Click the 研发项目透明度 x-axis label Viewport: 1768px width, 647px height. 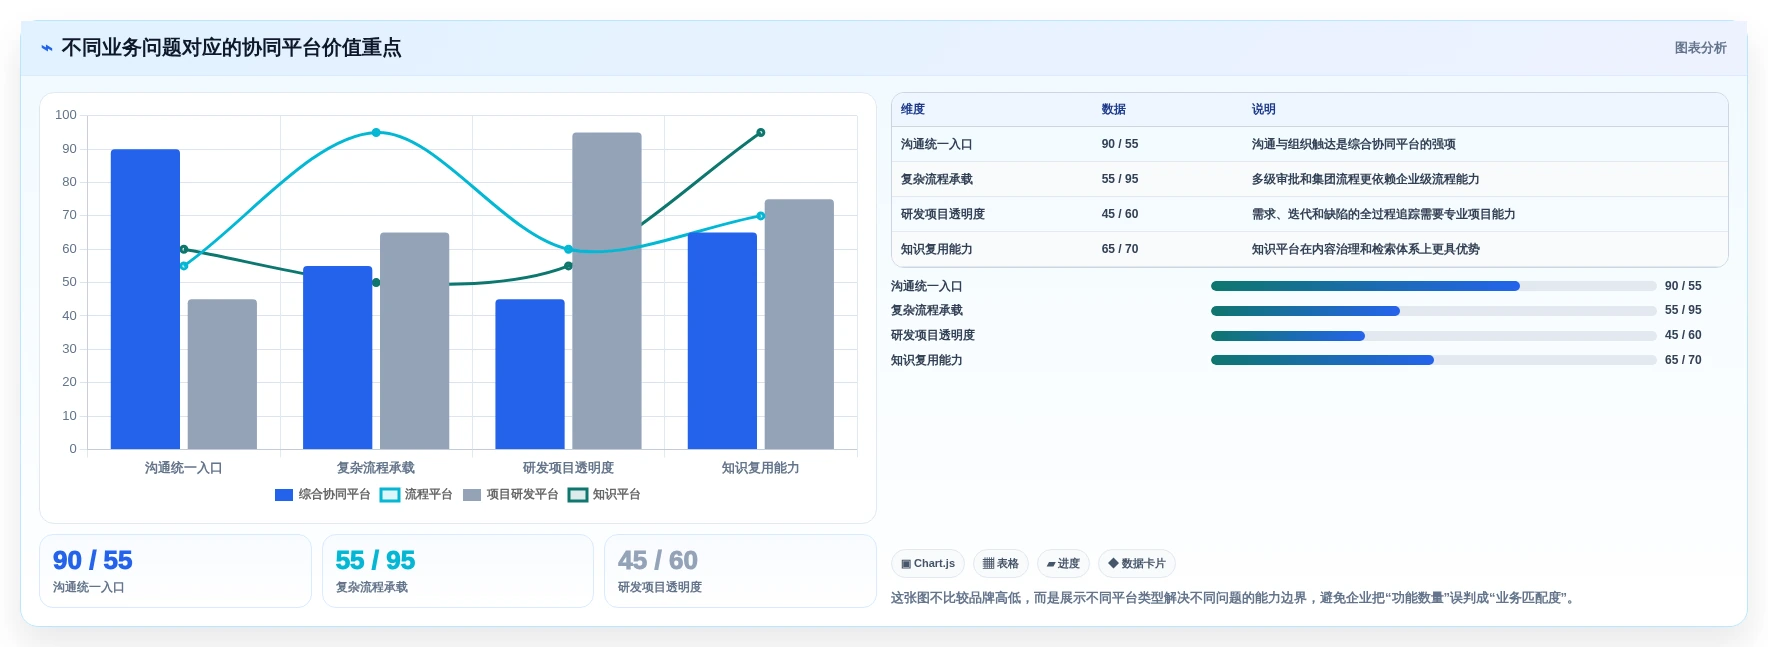[x=568, y=468]
